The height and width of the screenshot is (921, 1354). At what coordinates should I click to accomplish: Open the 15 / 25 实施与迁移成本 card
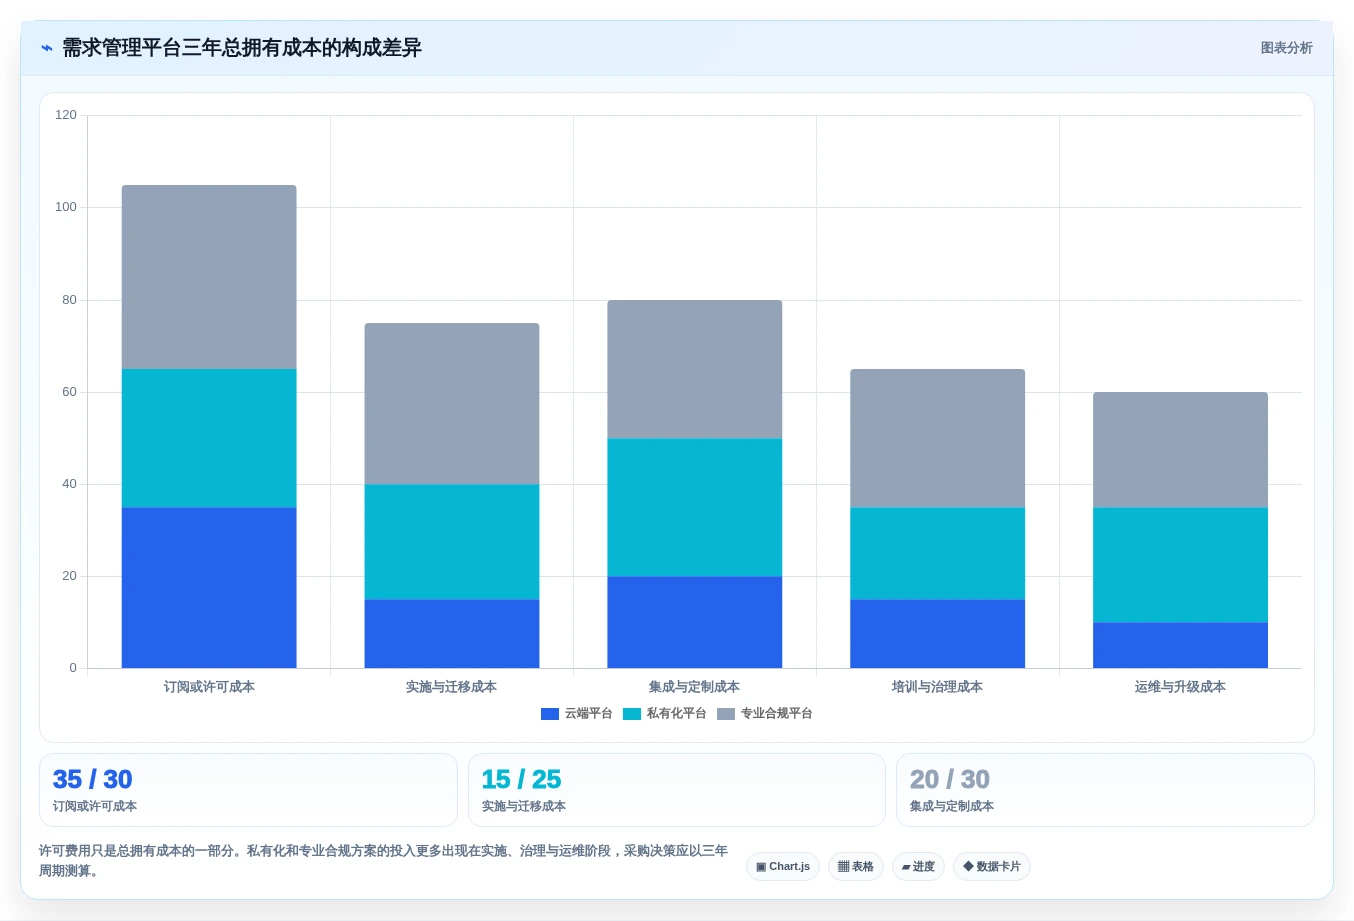coord(677,790)
